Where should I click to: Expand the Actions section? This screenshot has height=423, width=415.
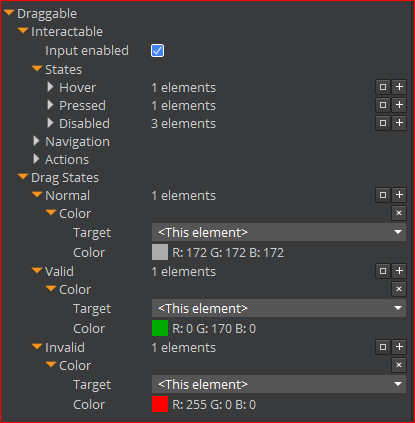pos(36,159)
